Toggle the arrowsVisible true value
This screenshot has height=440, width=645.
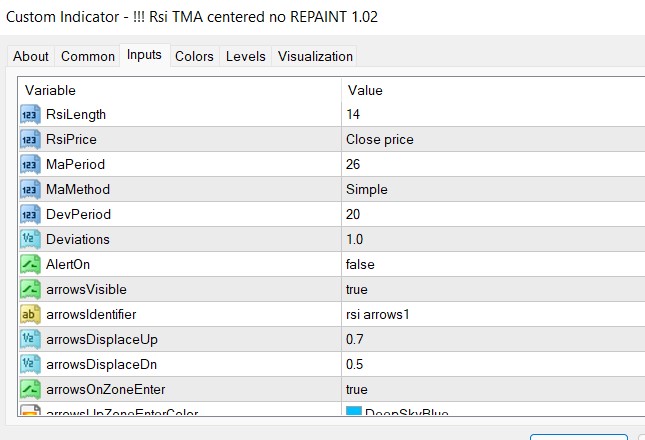click(x=359, y=290)
